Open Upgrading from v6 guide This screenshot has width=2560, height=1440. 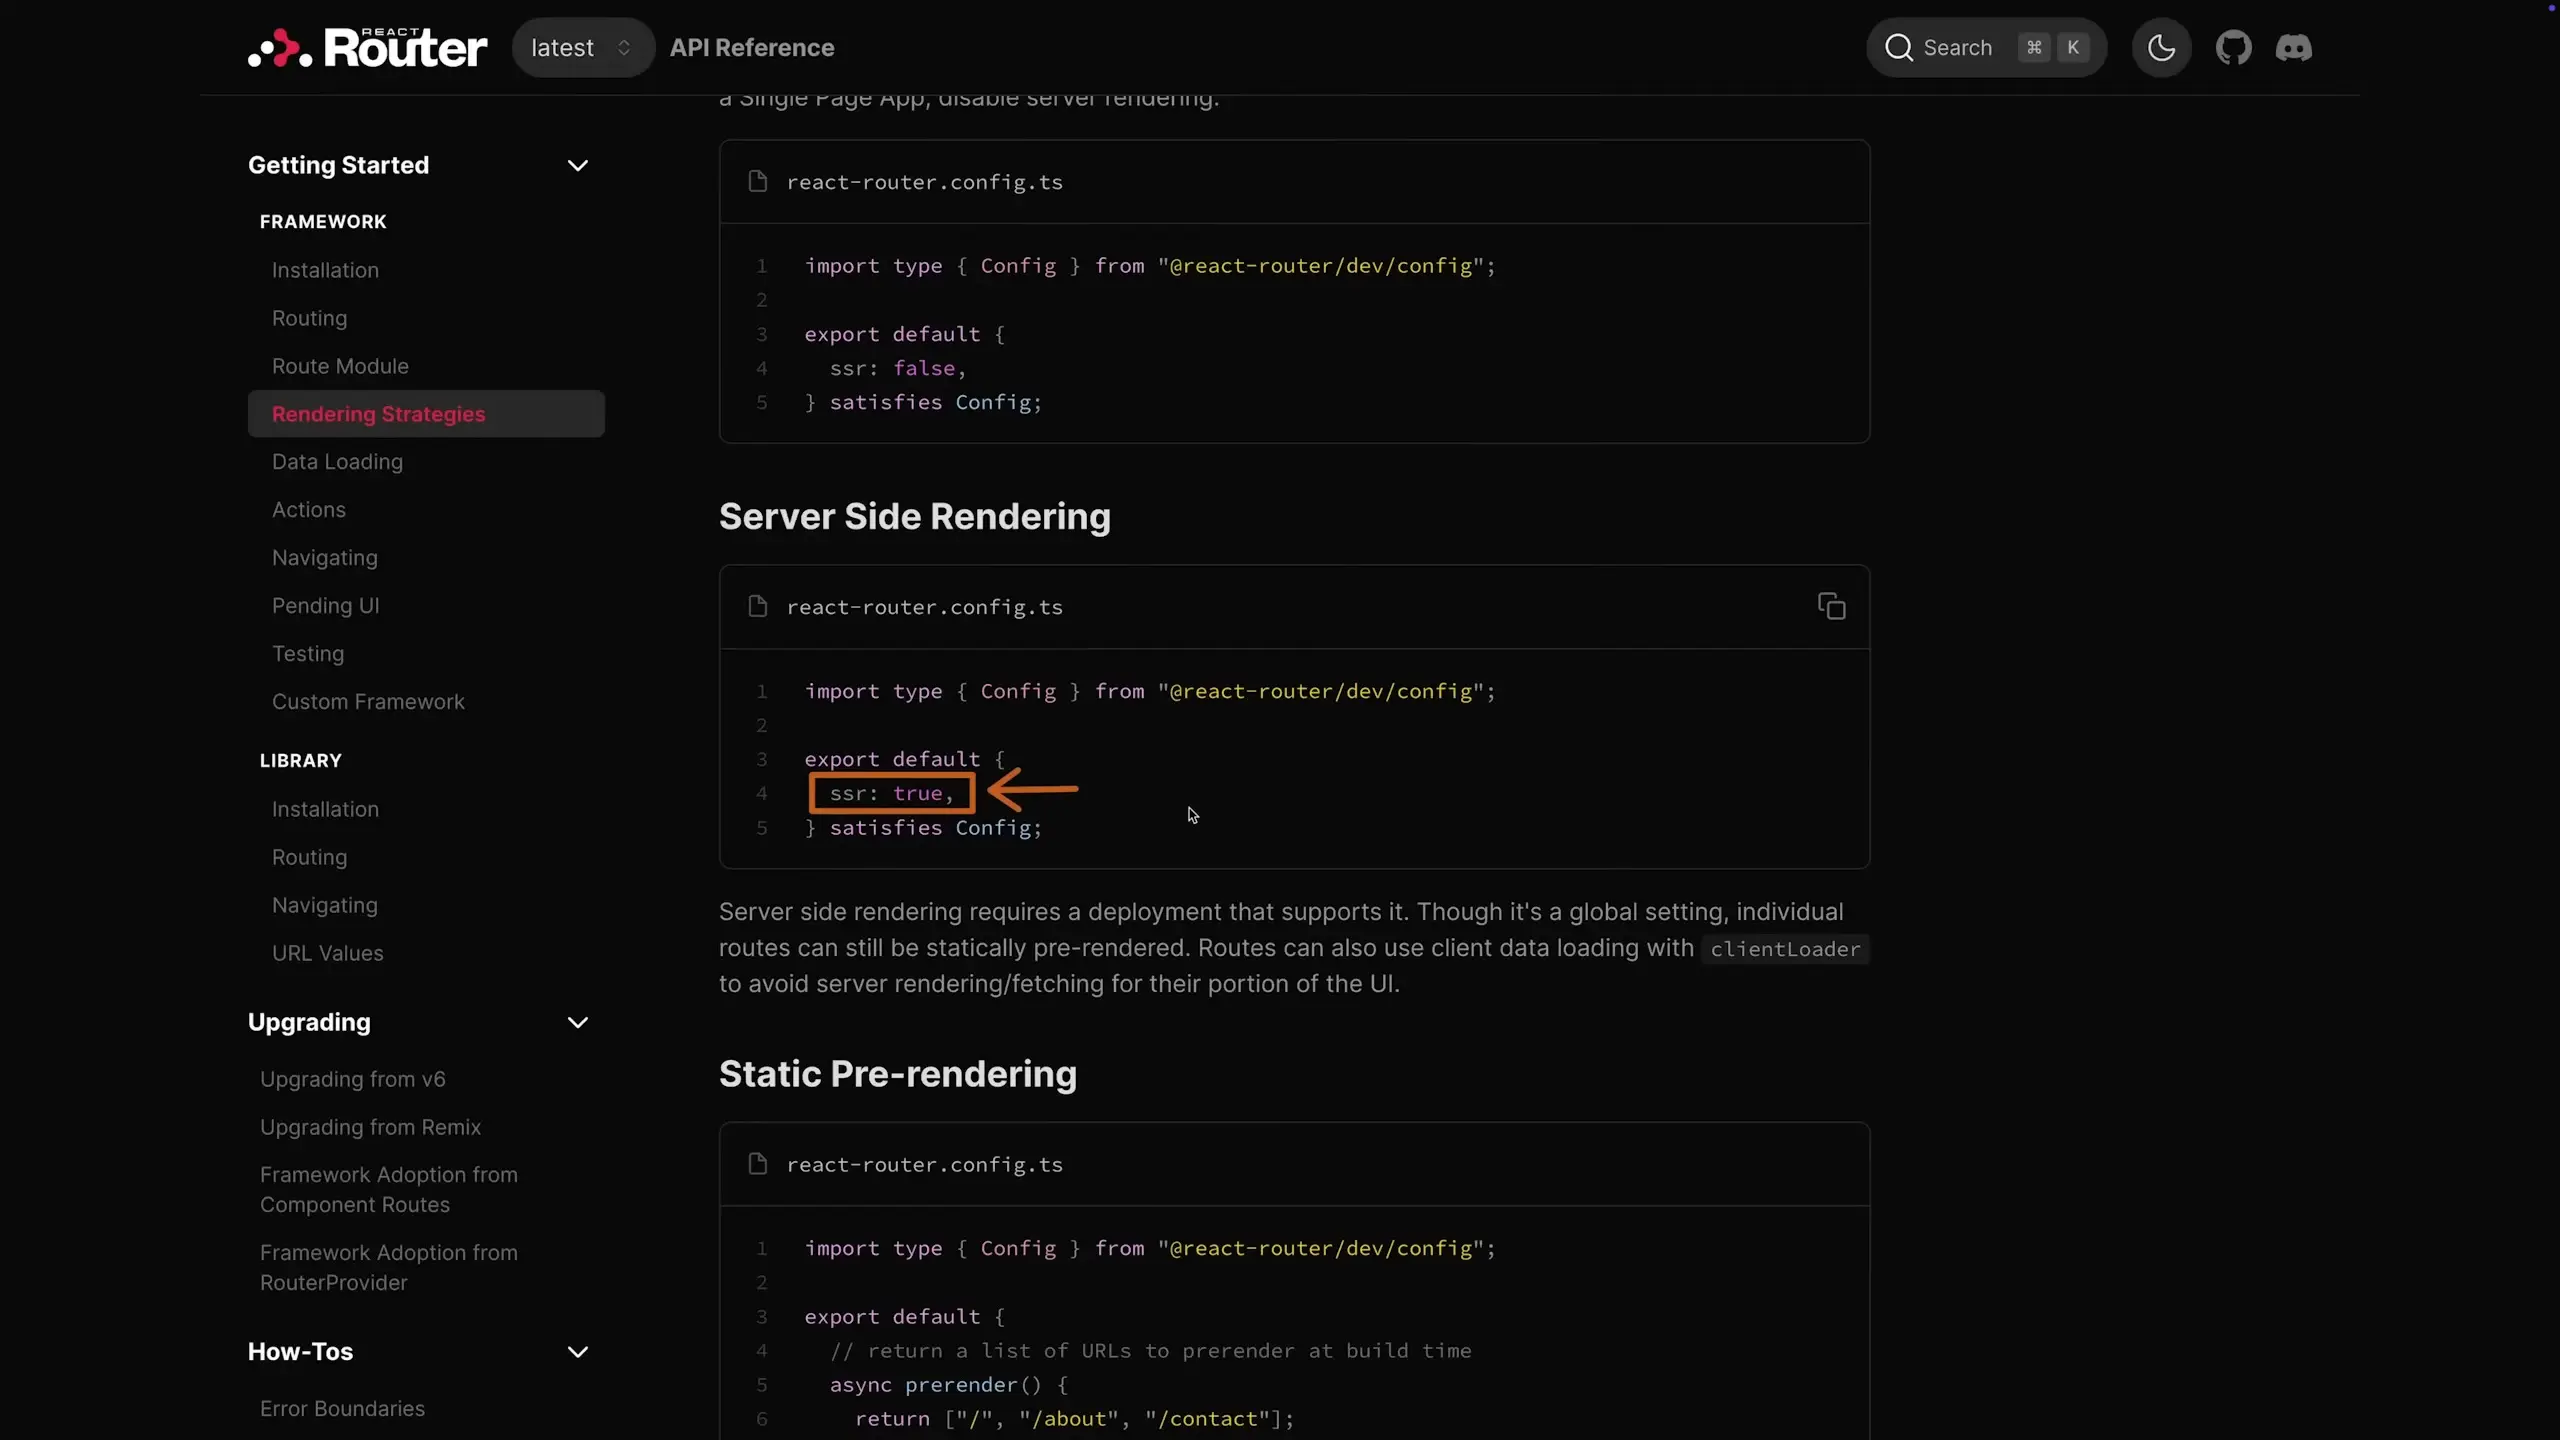(x=352, y=1079)
